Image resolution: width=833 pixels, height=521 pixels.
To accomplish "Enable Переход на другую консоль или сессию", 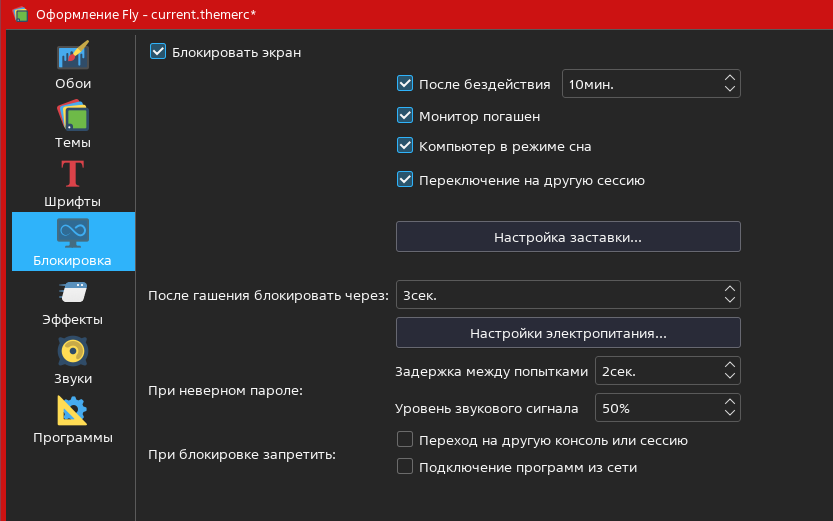I will 405,440.
